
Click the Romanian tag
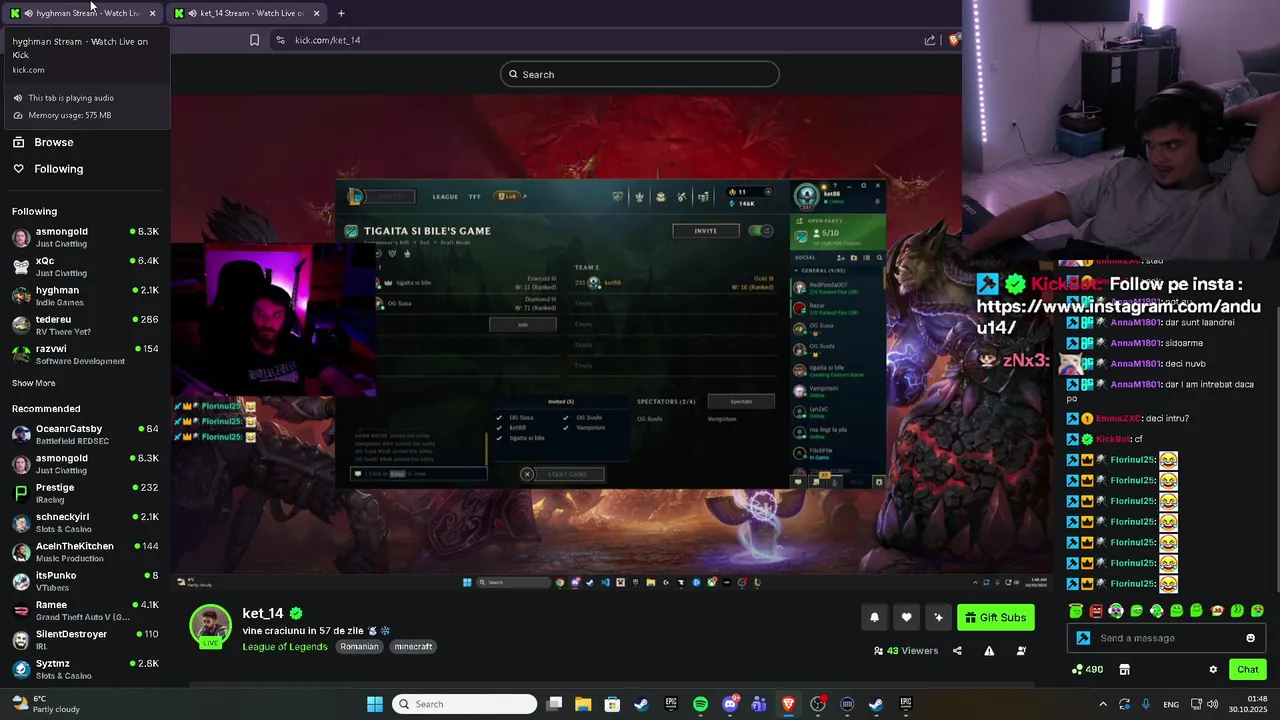359,647
